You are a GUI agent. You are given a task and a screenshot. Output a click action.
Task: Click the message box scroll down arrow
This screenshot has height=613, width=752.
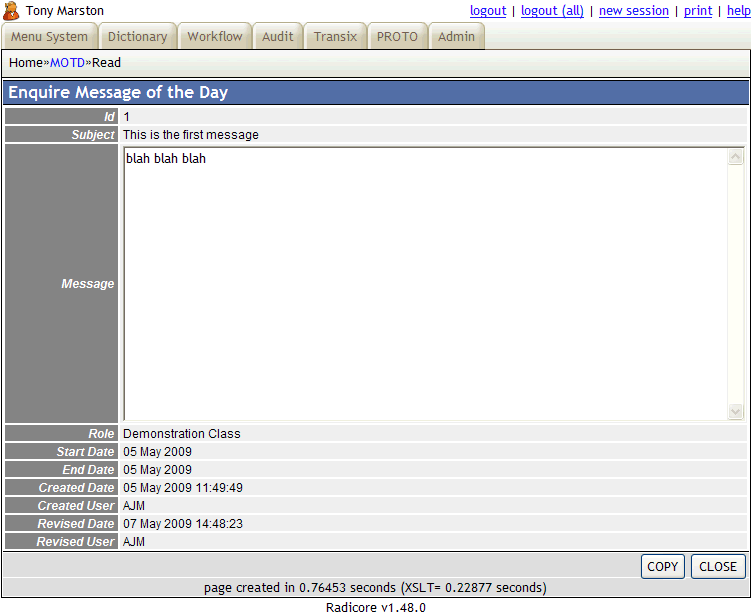736,411
